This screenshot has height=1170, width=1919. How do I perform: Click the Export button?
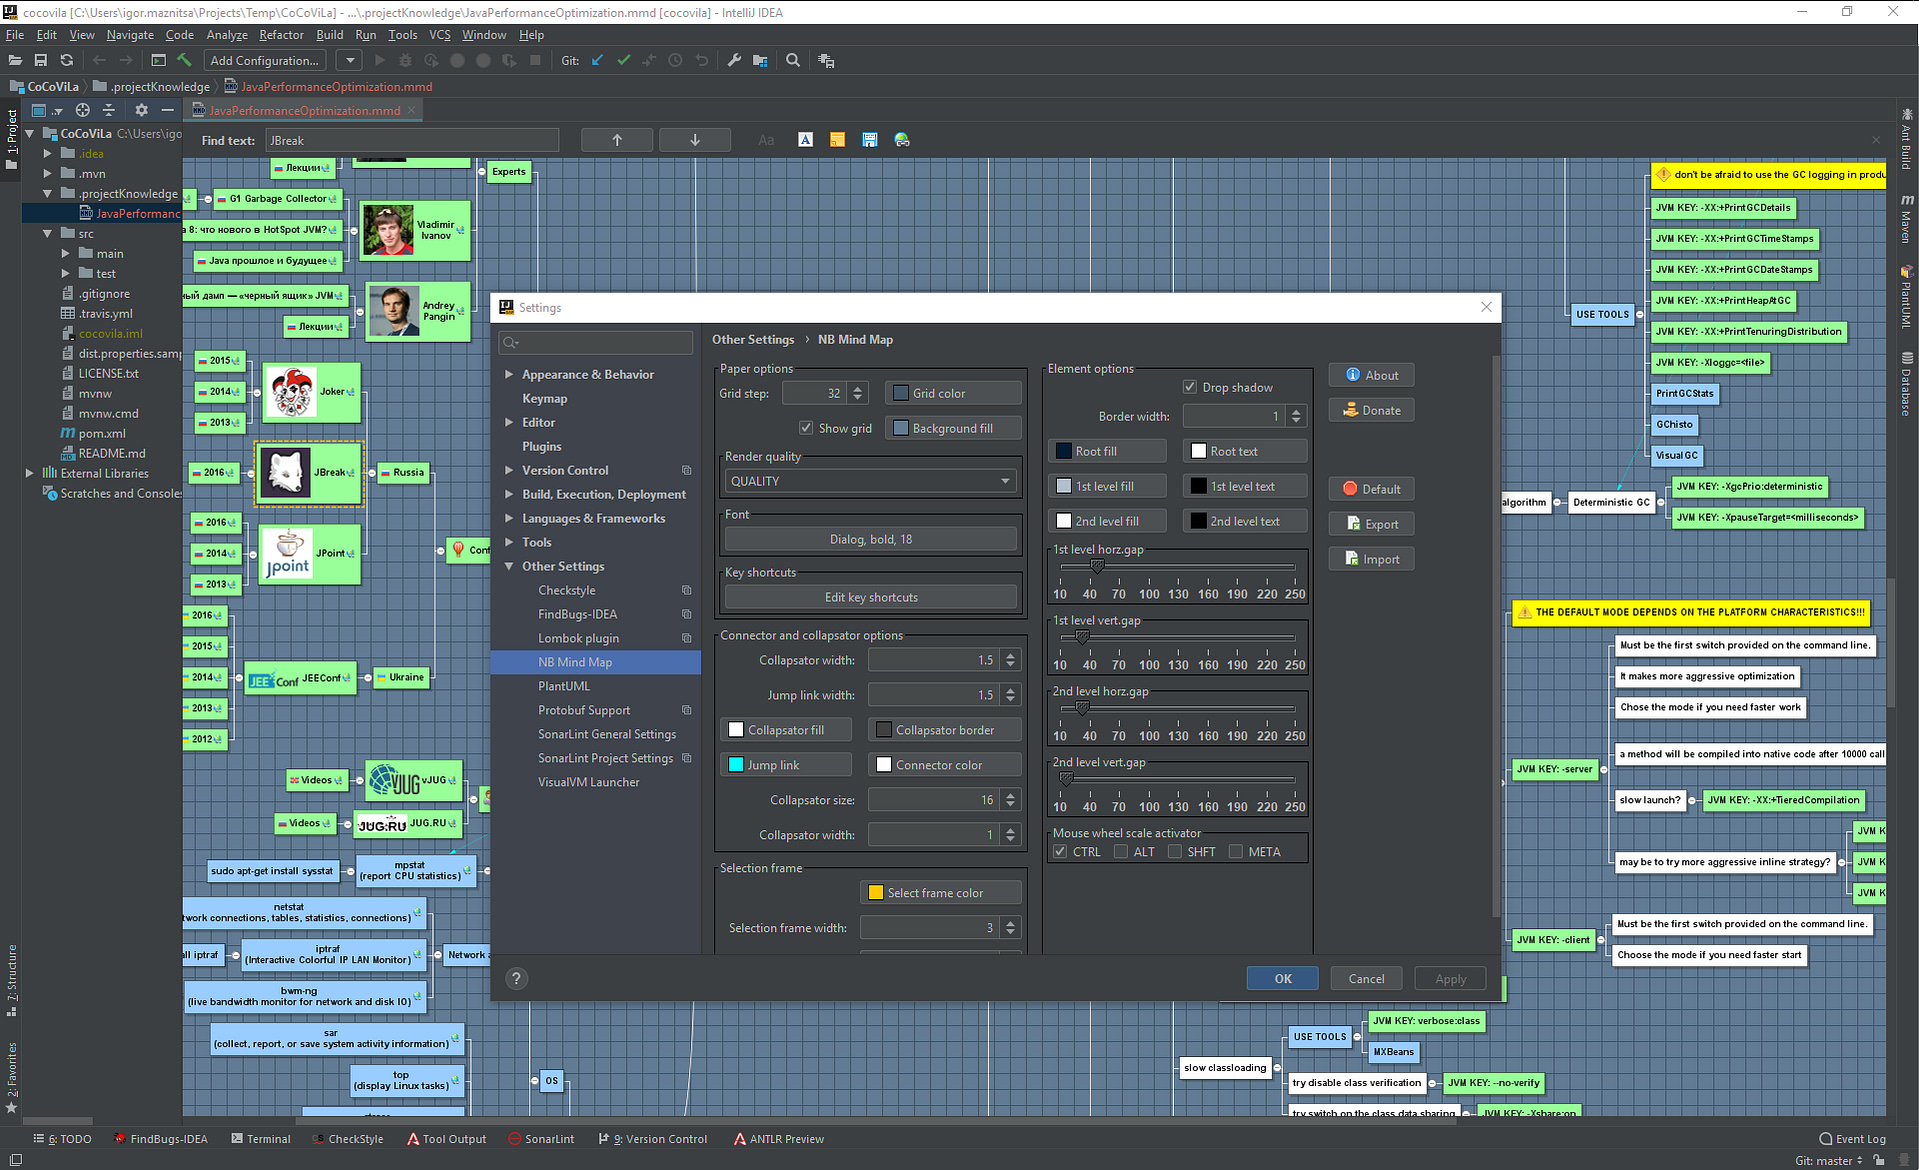click(x=1371, y=524)
